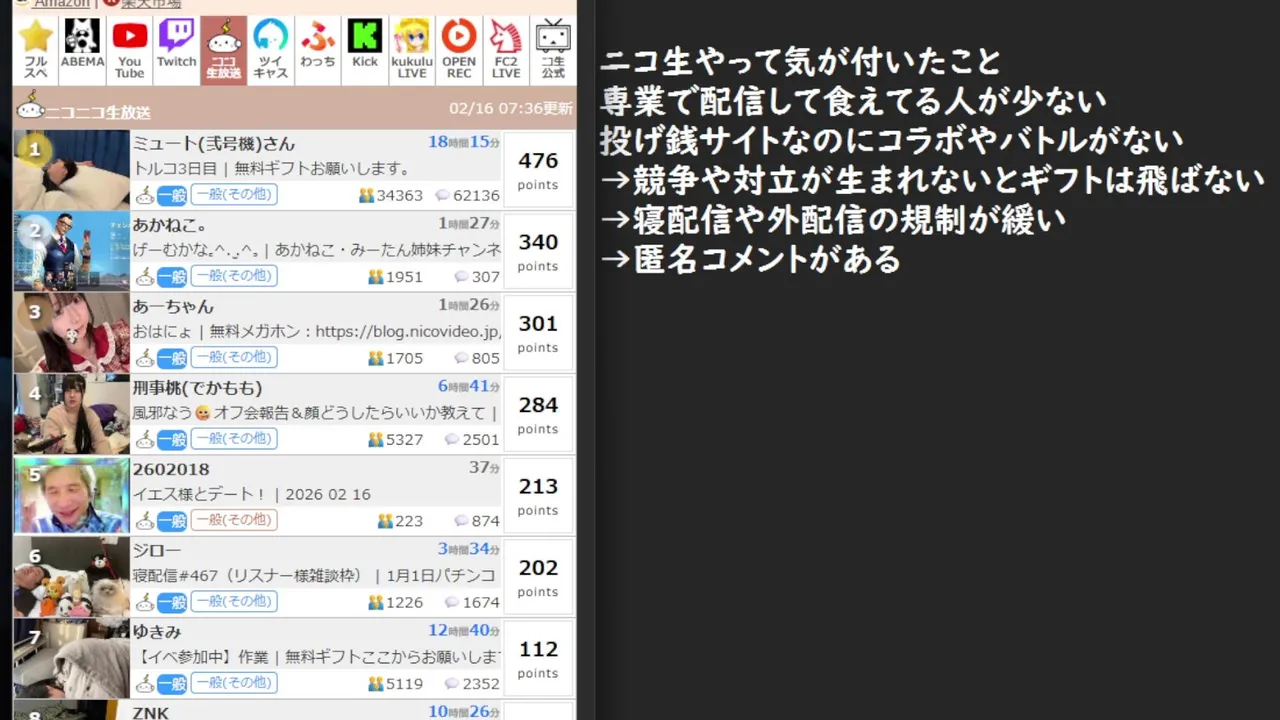The width and height of the screenshot is (1280, 720).
Task: Open rank 3 あーちゃん thumbnail
Action: point(72,332)
